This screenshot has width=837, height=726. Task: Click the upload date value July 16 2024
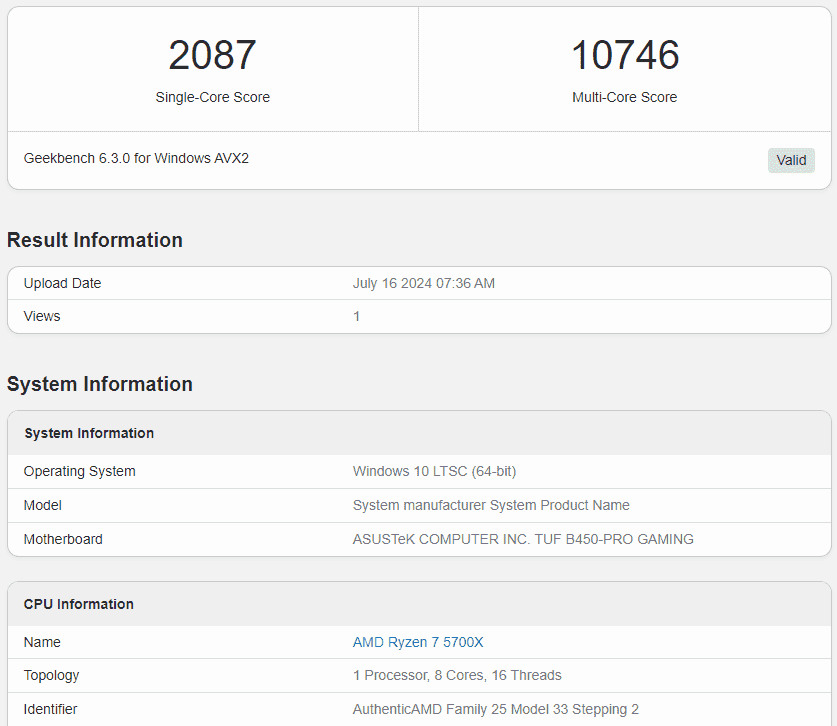tap(423, 283)
